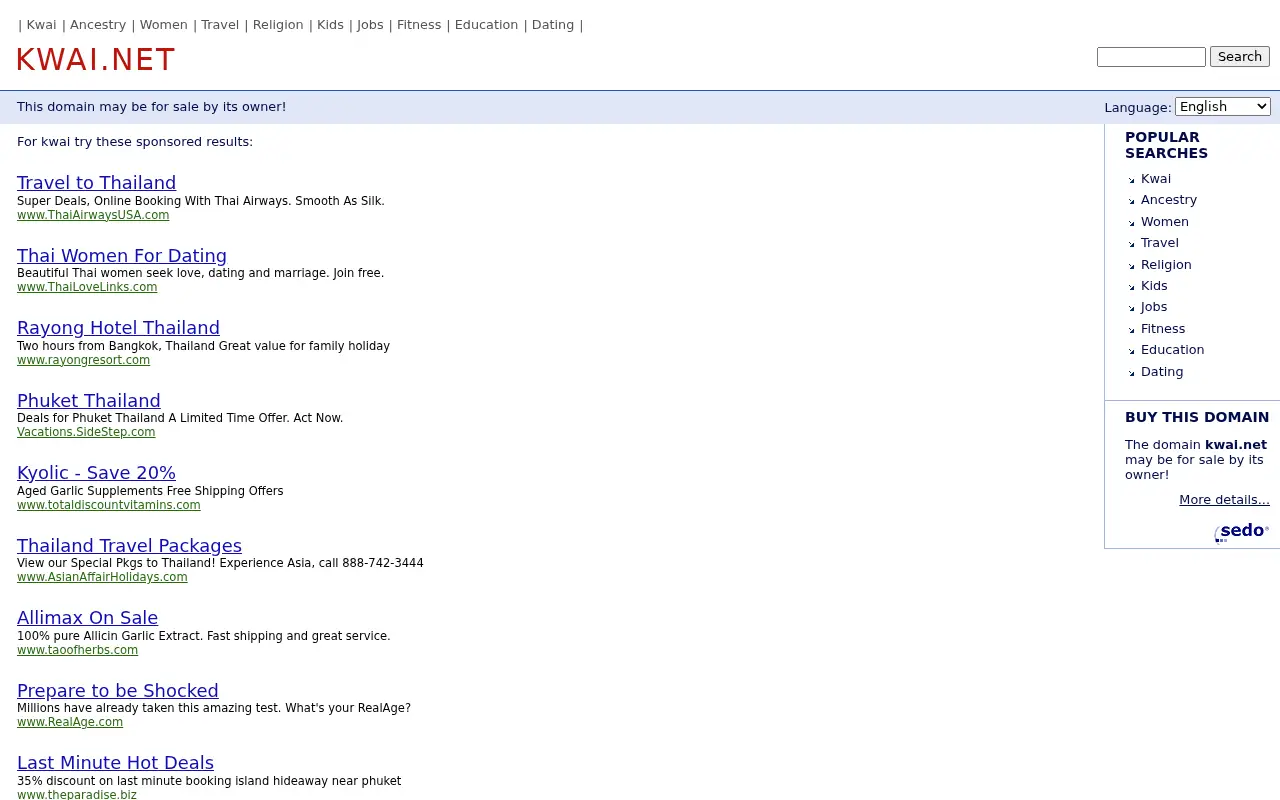Choose Kwai in Popular Searches sidebar
The height and width of the screenshot is (800, 1280).
(1156, 179)
